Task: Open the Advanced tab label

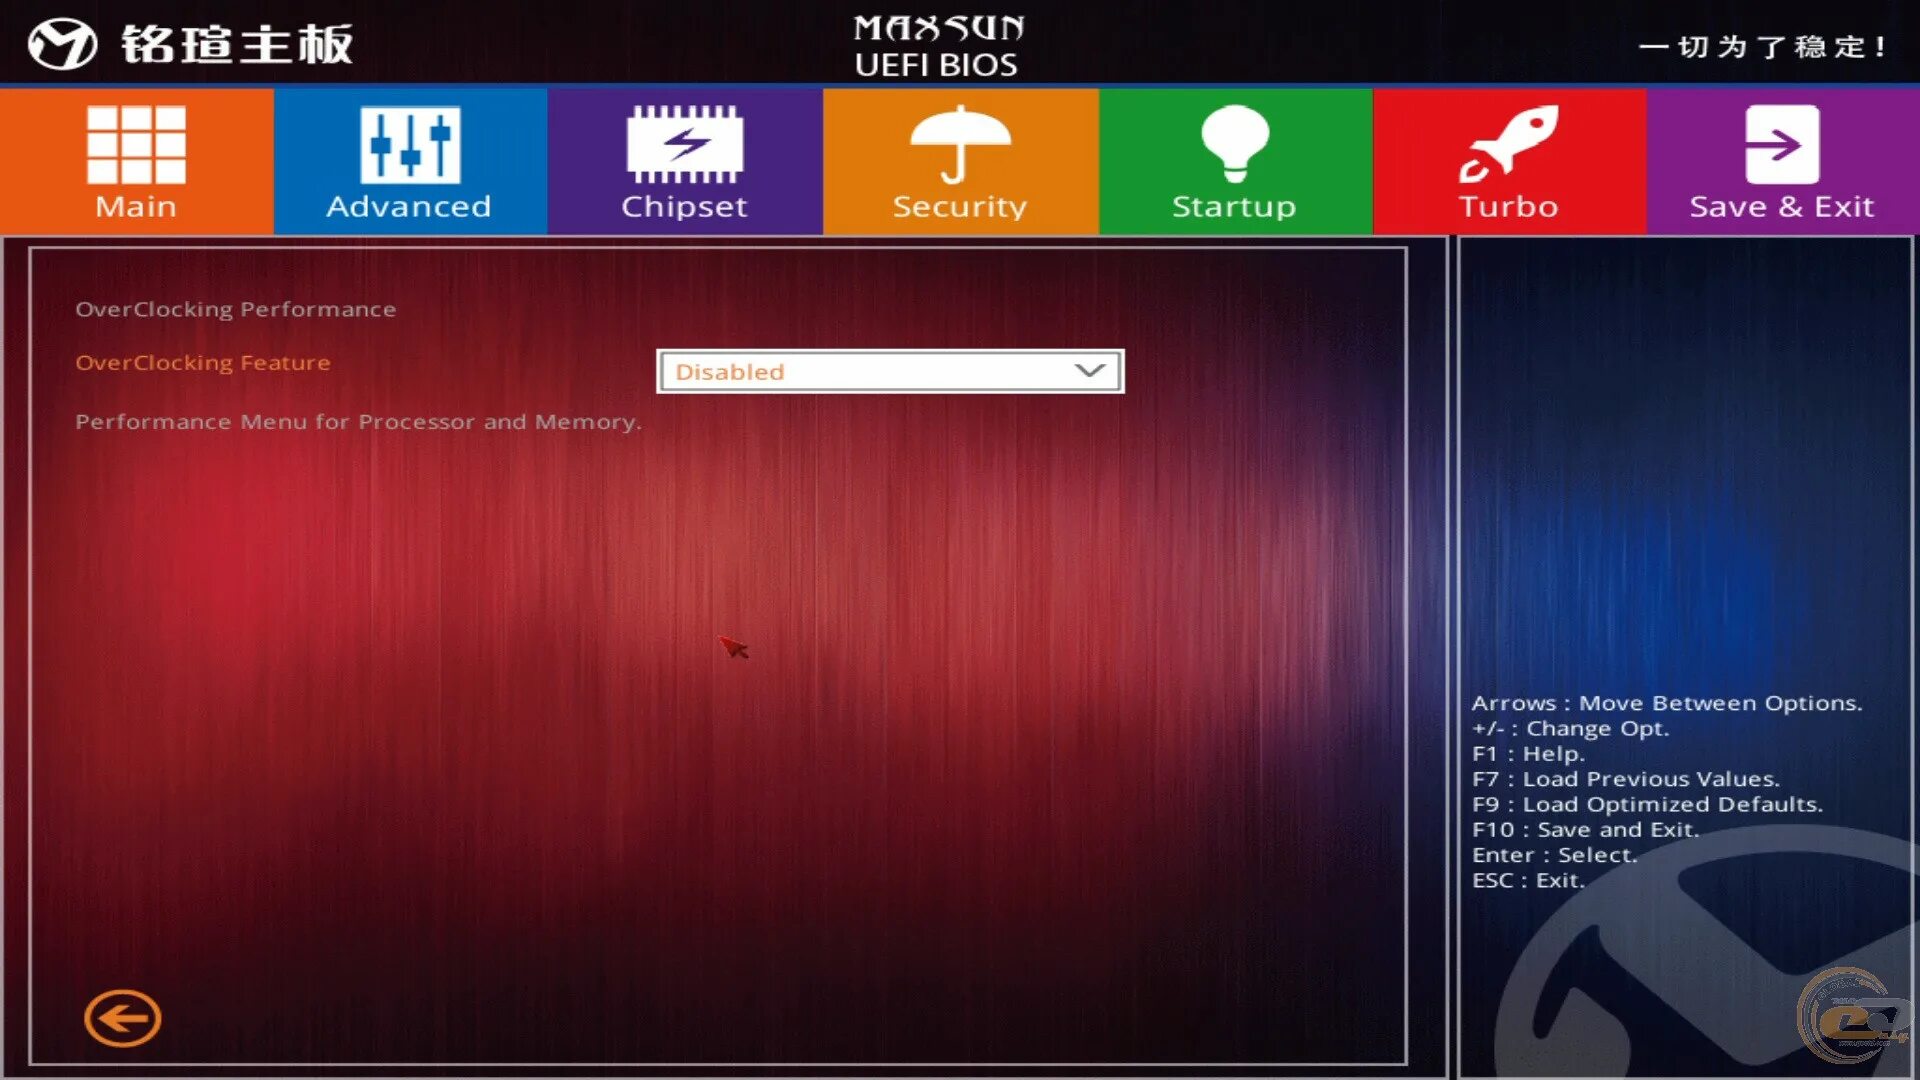Action: pyautogui.click(x=409, y=207)
